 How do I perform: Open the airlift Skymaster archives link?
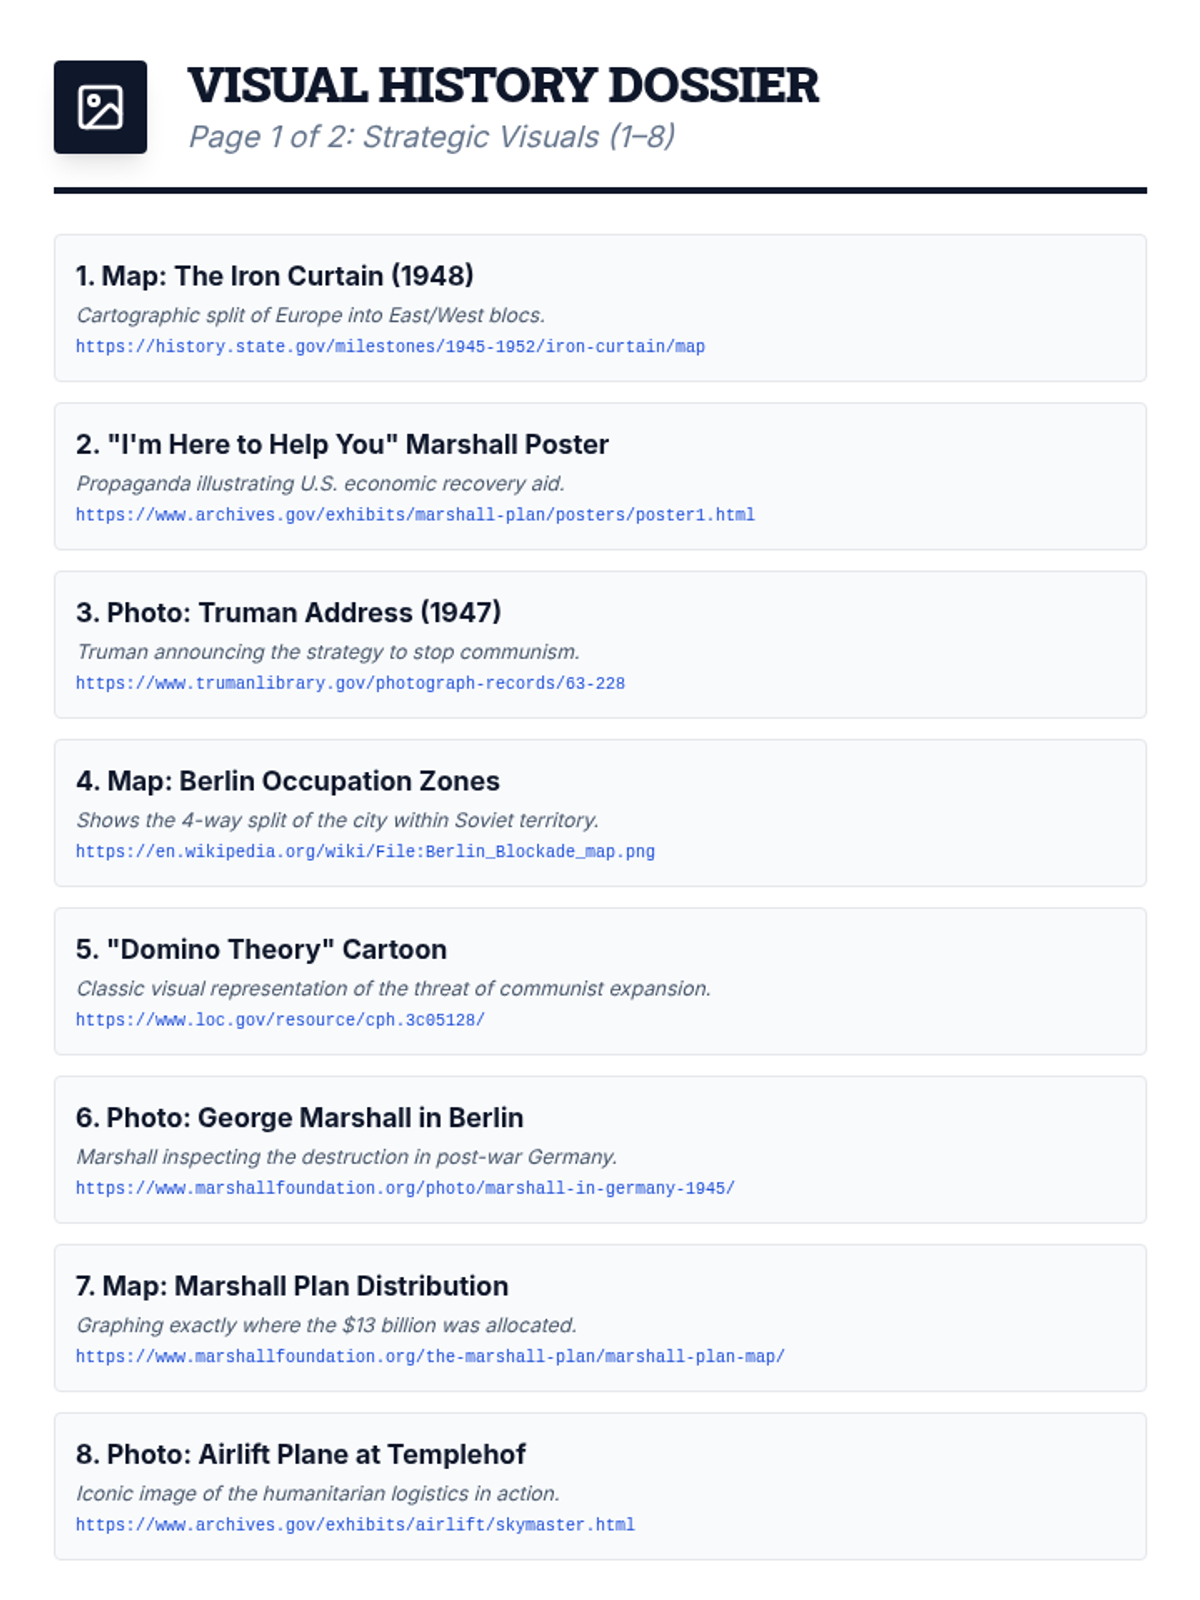355,1525
